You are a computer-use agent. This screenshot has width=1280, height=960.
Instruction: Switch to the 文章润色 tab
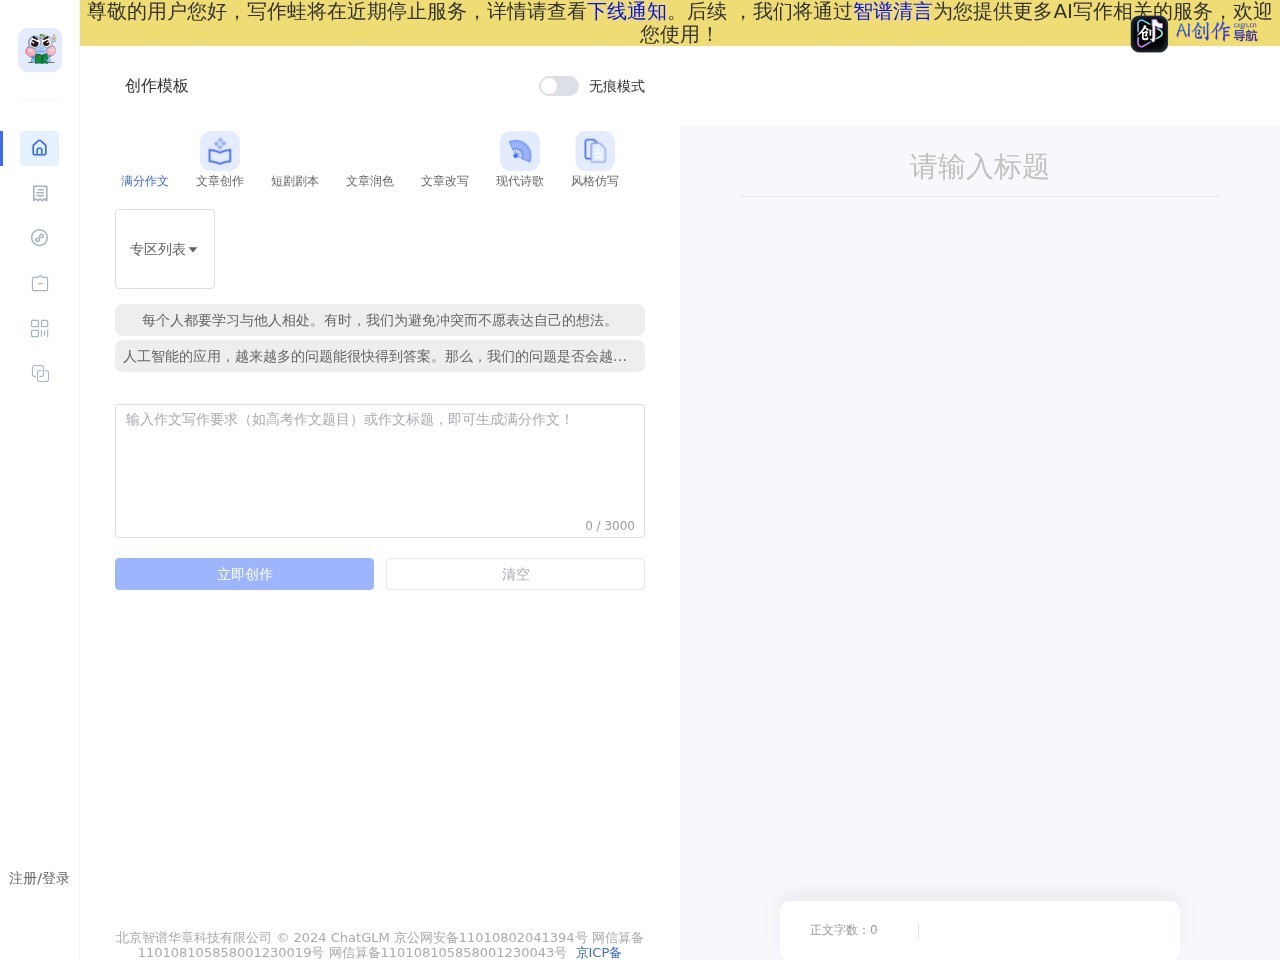pyautogui.click(x=370, y=181)
